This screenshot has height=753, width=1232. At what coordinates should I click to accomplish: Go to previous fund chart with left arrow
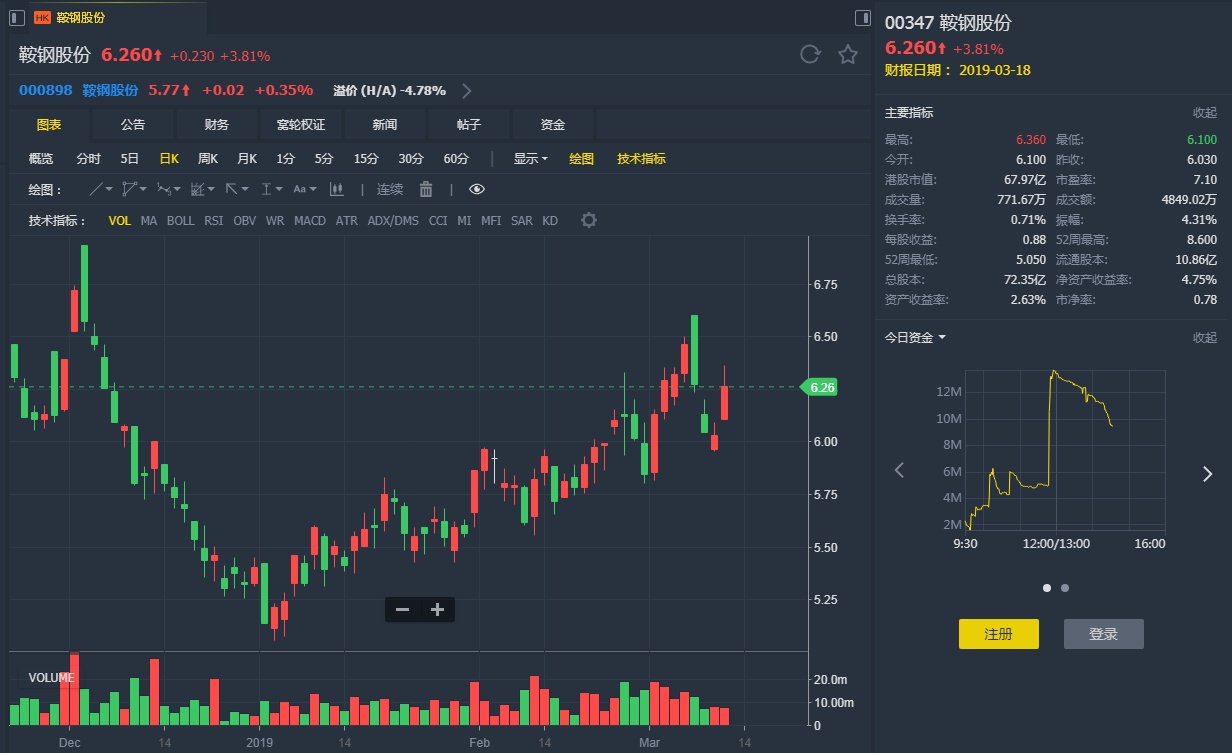coord(899,470)
